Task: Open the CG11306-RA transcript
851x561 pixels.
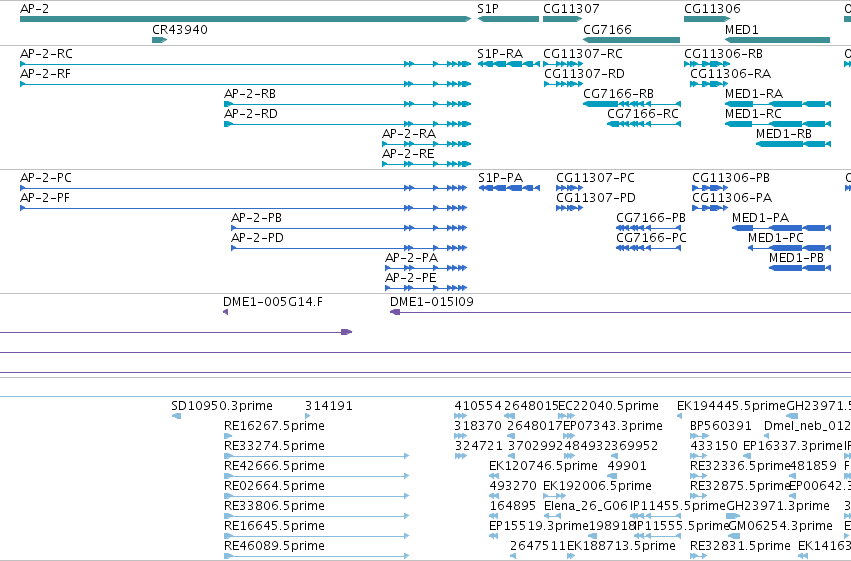Action: tap(709, 84)
